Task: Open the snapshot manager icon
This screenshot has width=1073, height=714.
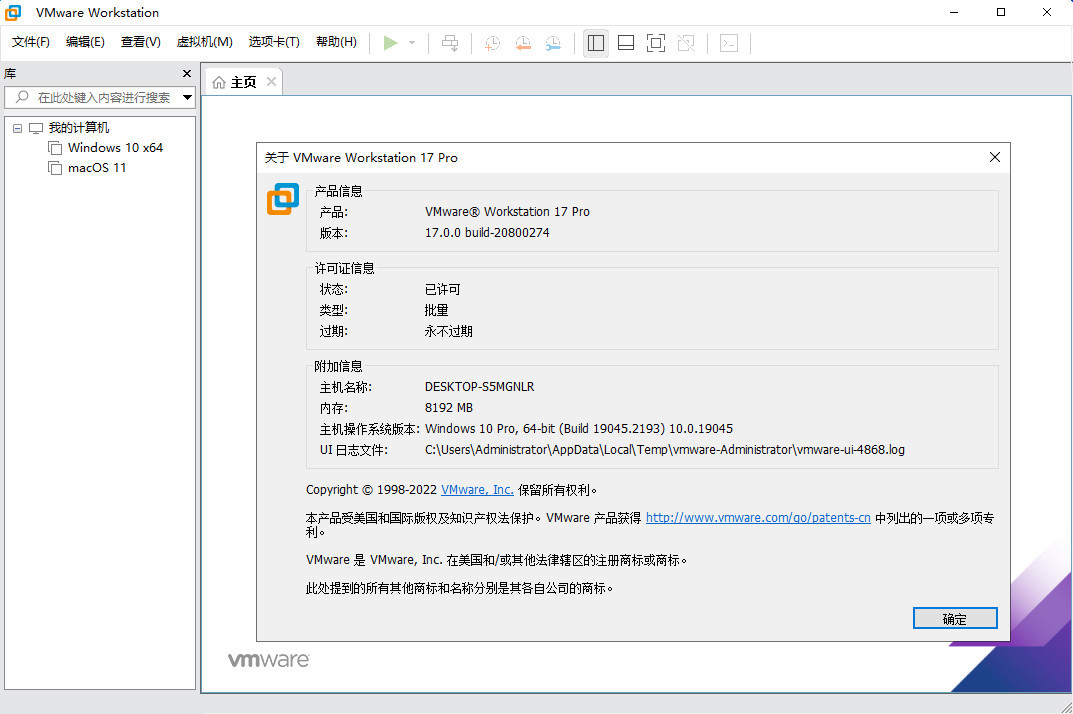Action: tap(553, 43)
